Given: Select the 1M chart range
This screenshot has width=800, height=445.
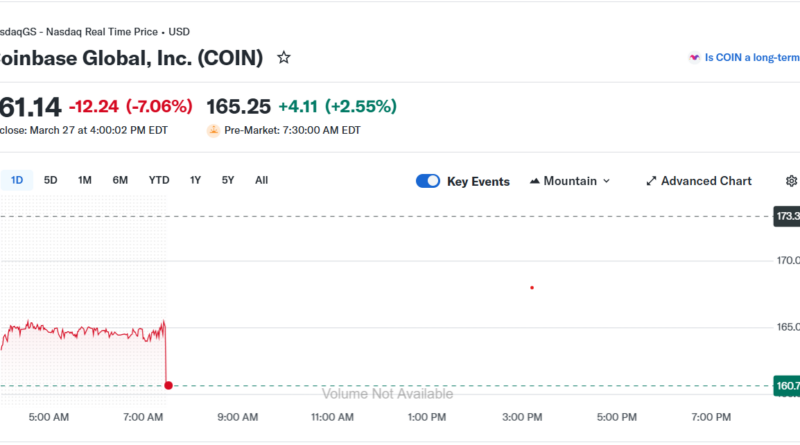Looking at the screenshot, I should click(x=85, y=180).
